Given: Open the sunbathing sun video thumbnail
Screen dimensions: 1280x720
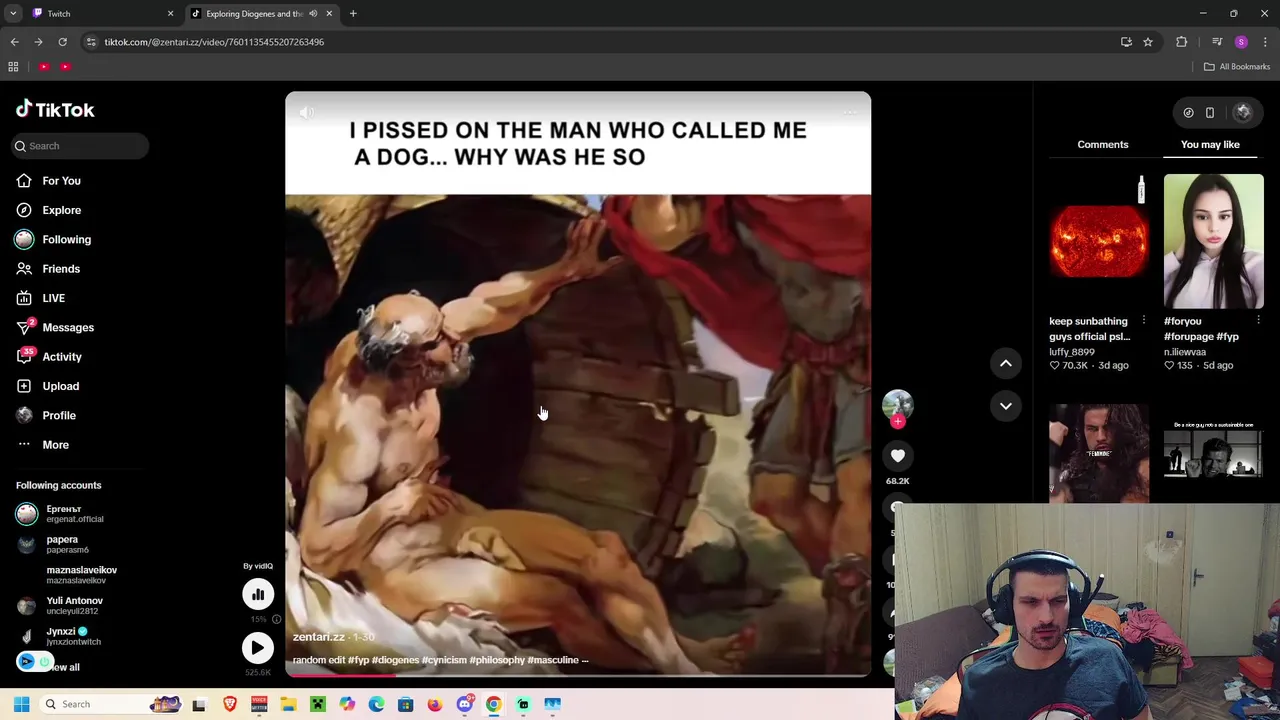Looking at the screenshot, I should tap(1098, 241).
